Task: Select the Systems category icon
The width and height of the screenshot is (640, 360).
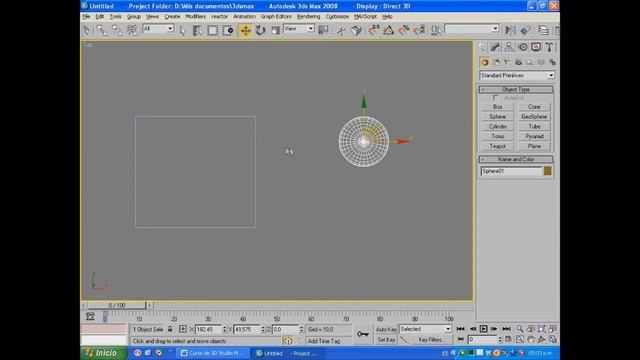Action: (x=552, y=62)
